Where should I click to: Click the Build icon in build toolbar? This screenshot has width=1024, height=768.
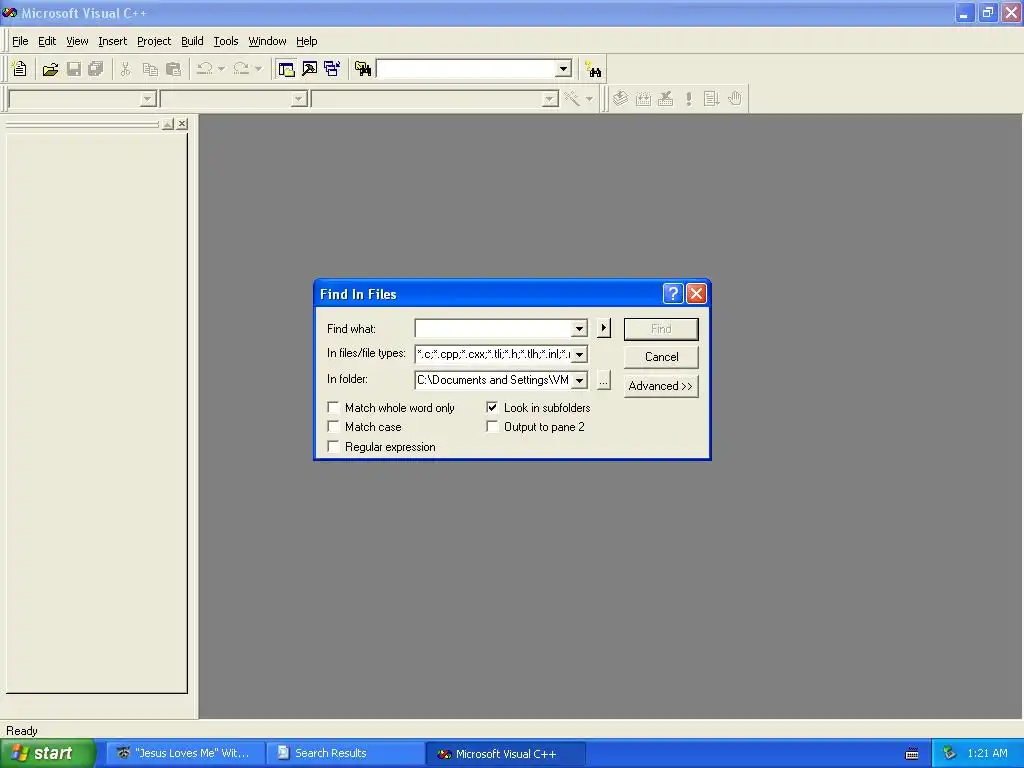(643, 99)
